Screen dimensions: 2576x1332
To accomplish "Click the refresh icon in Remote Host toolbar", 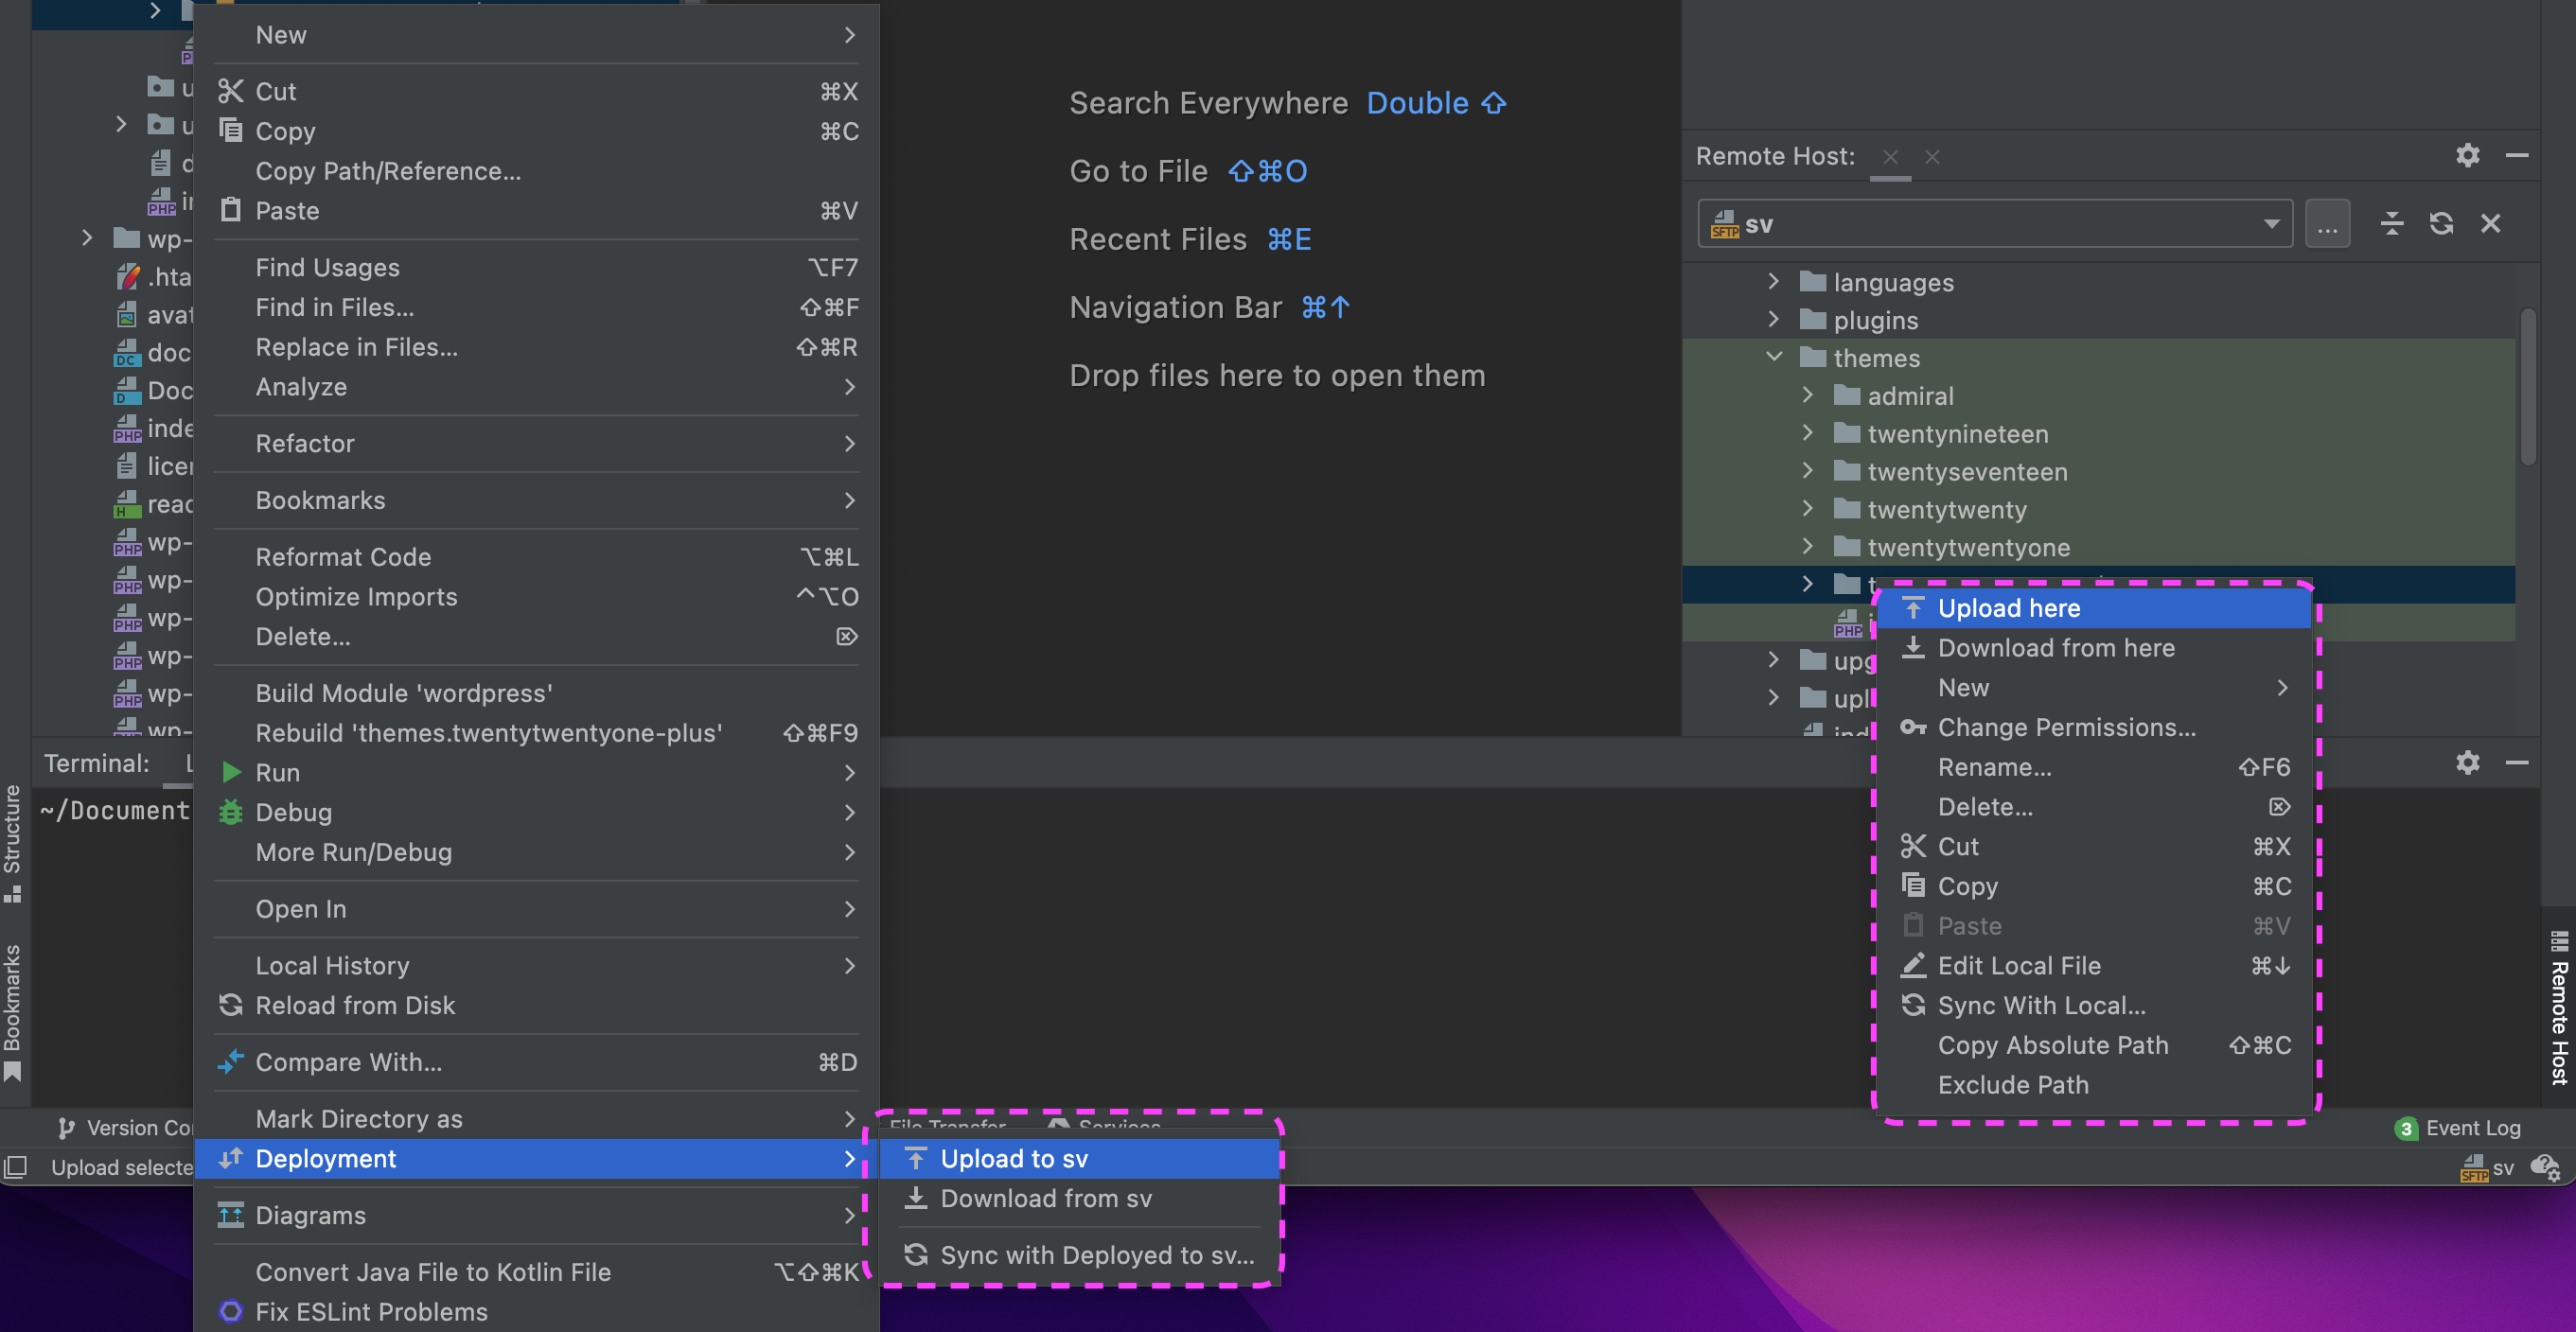I will coord(2440,223).
